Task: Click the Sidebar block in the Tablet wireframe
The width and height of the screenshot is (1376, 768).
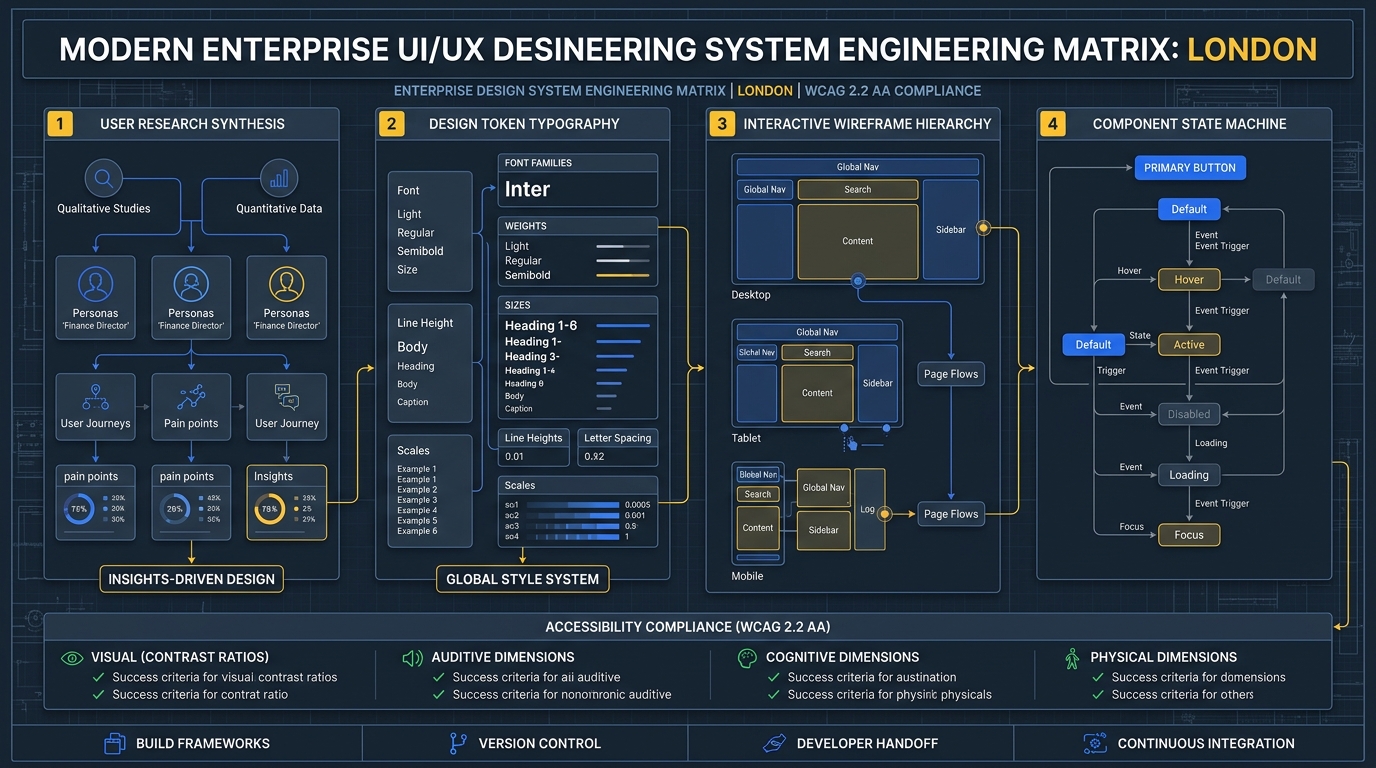Action: pyautogui.click(x=877, y=383)
